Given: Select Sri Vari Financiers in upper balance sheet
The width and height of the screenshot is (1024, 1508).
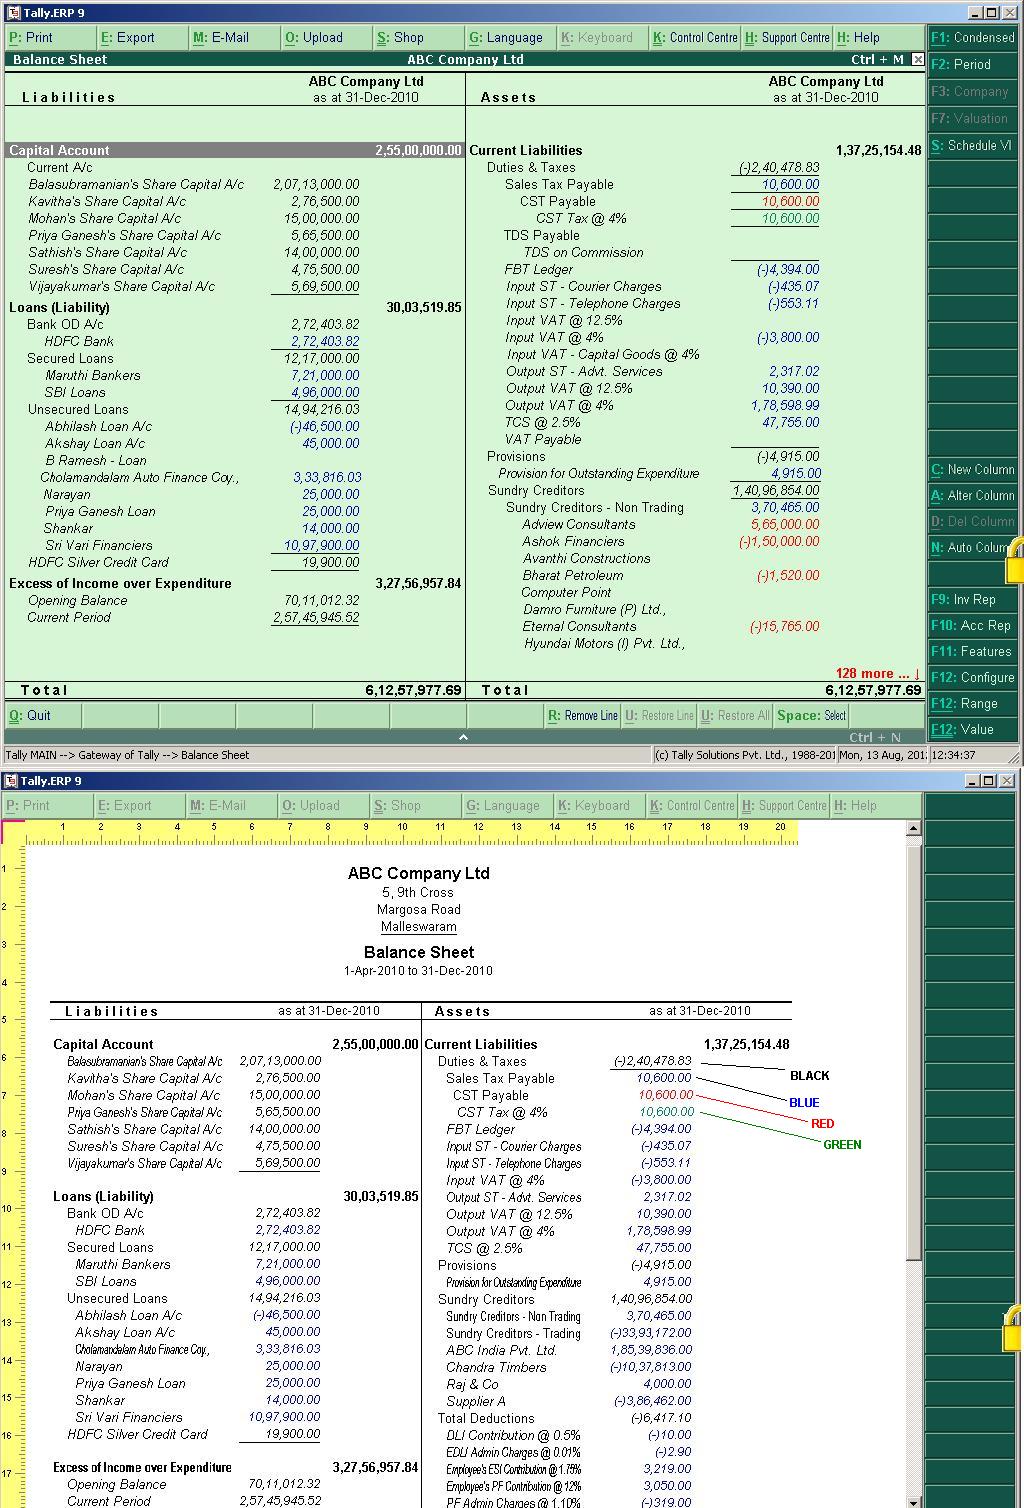Looking at the screenshot, I should coord(99,545).
